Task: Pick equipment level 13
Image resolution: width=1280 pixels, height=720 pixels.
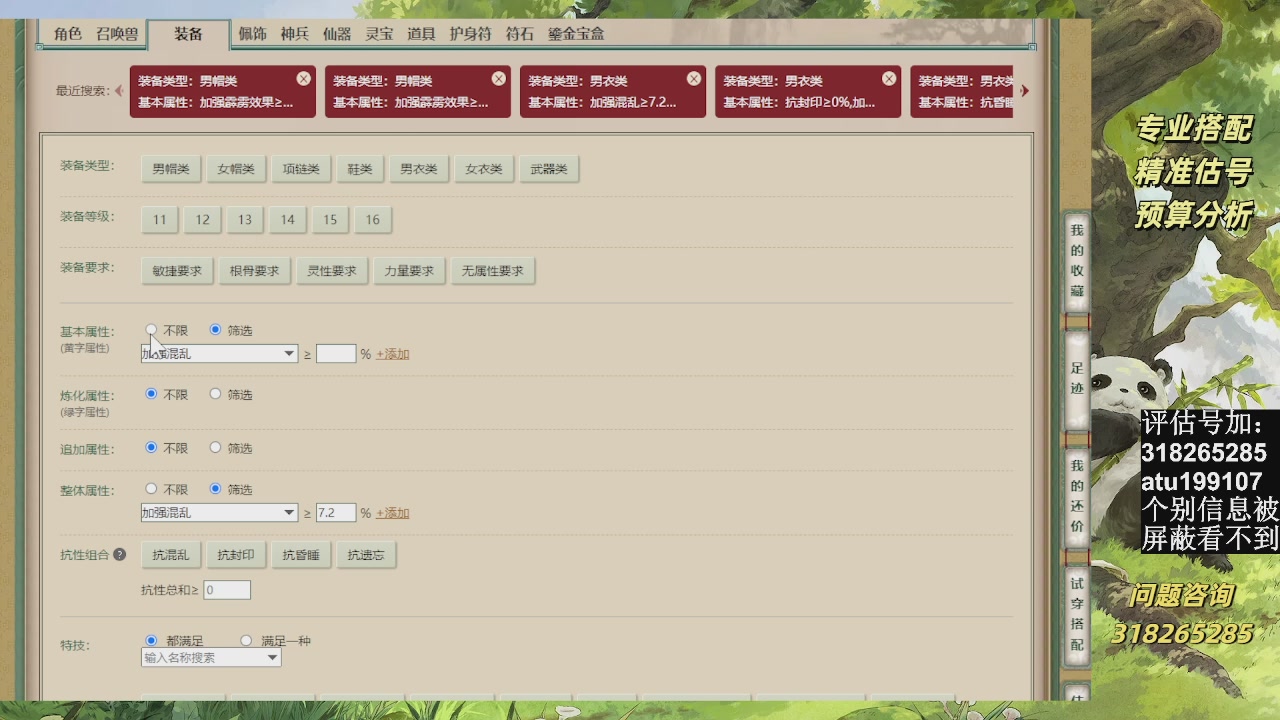Action: point(245,220)
